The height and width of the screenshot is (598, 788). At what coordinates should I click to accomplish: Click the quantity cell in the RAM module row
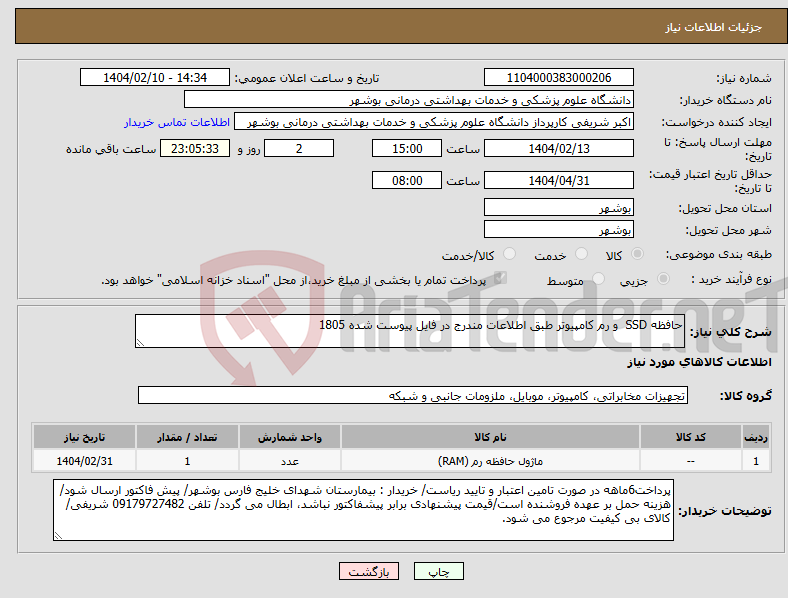click(187, 461)
